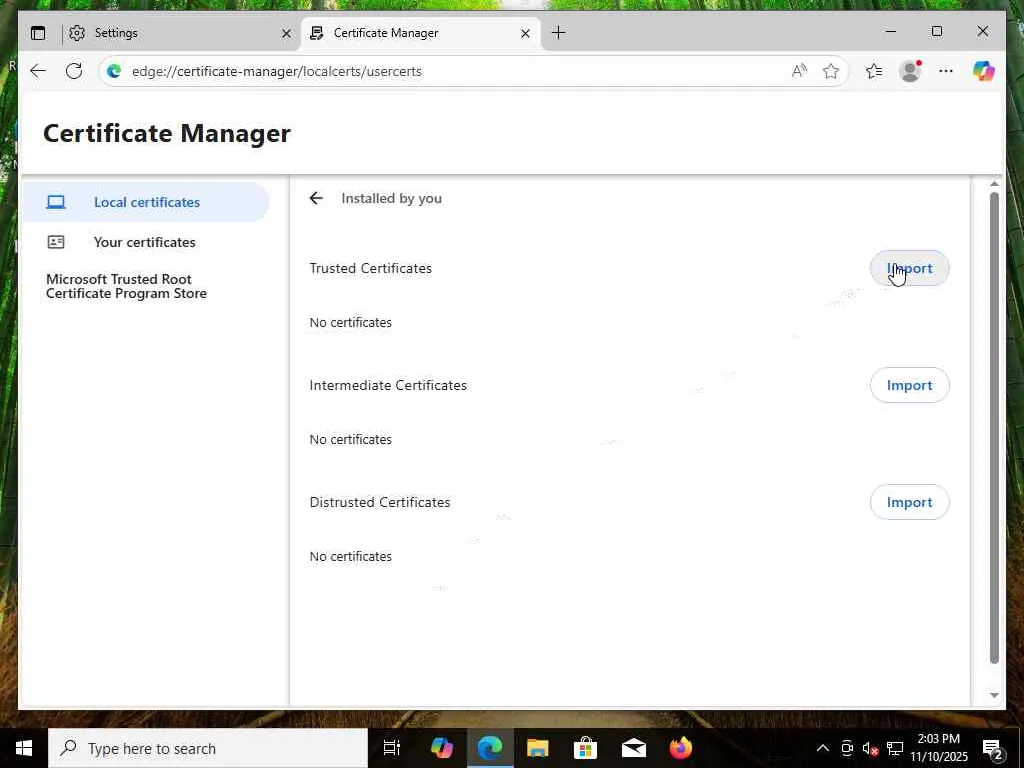Open Meet Now tray icon
1024x768 pixels.
pyautogui.click(x=847, y=748)
